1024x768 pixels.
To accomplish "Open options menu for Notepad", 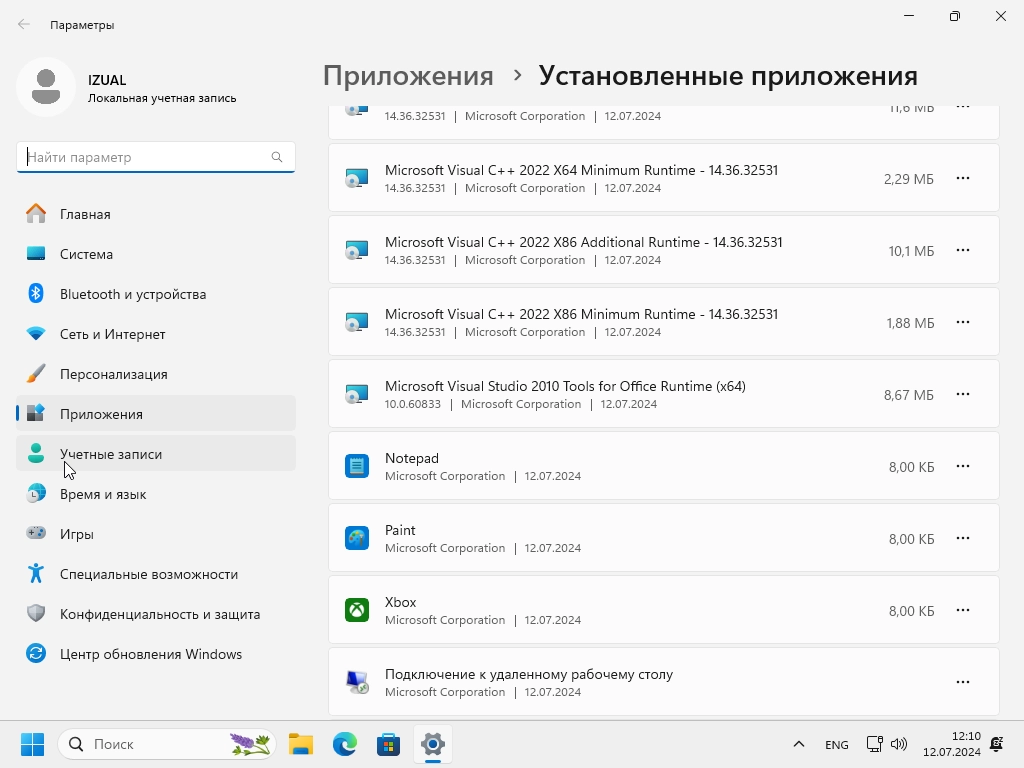I will pyautogui.click(x=963, y=466).
